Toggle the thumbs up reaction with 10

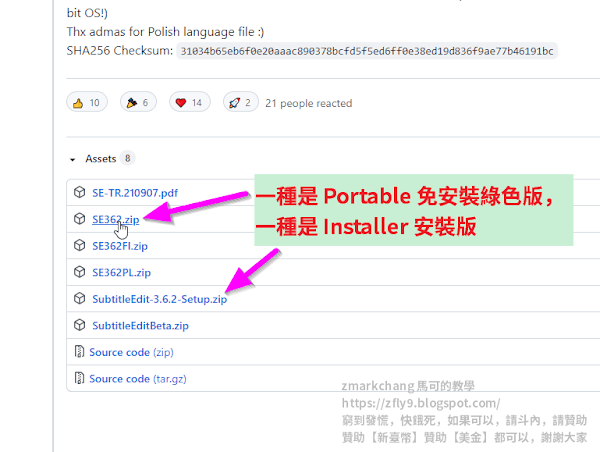tap(87, 102)
